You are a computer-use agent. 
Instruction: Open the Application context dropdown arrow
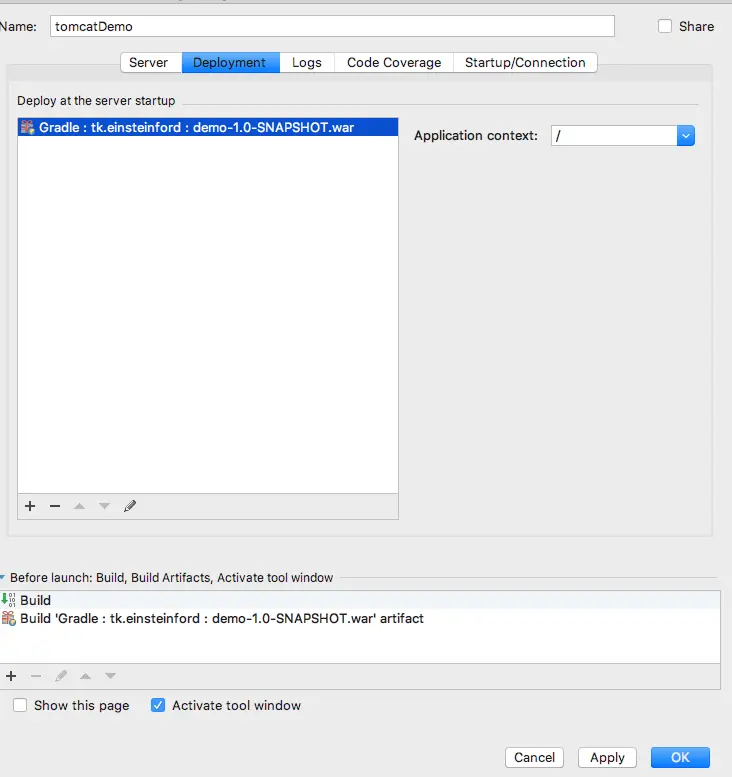pos(685,136)
